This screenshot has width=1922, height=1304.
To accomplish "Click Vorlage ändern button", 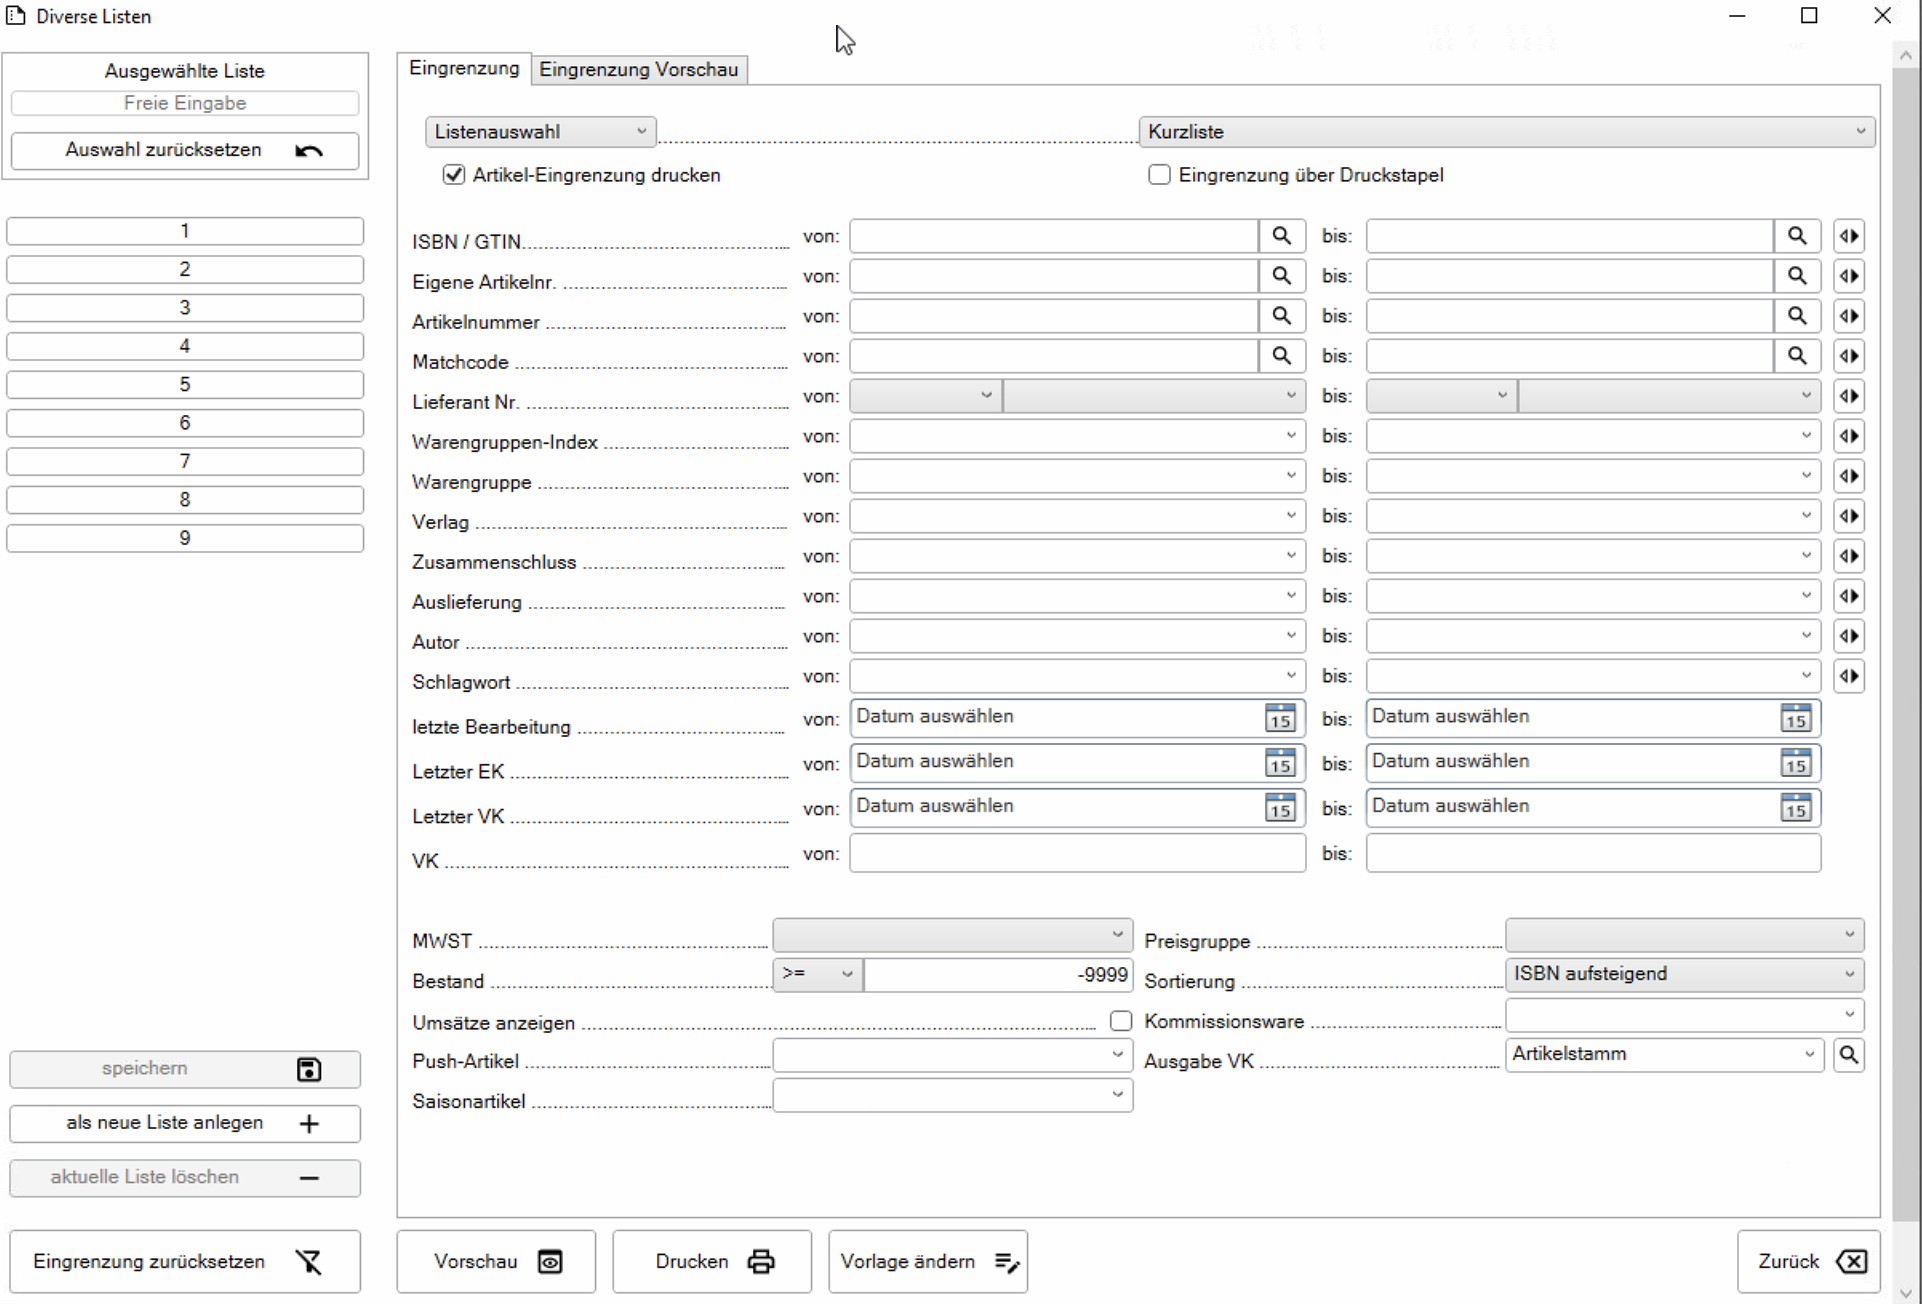I will click(928, 1262).
